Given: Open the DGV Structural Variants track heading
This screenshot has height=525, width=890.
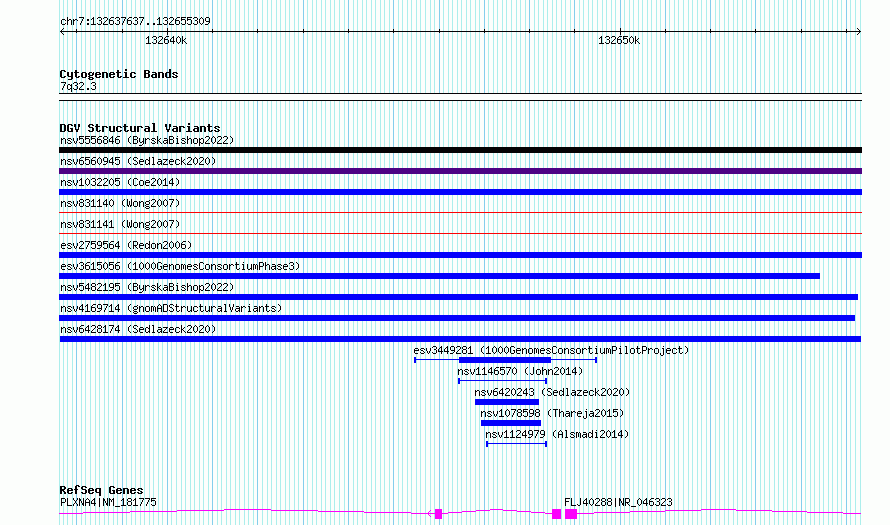Looking at the screenshot, I should 140,128.
